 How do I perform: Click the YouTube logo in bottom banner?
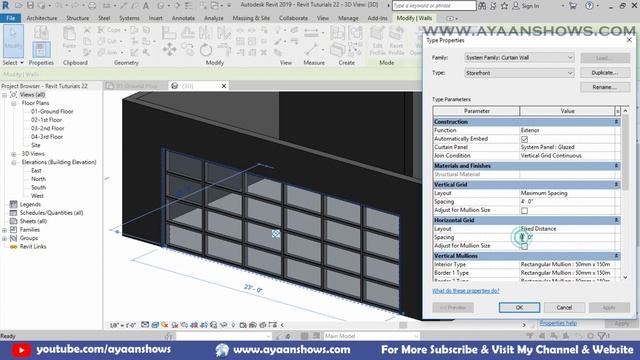21,350
